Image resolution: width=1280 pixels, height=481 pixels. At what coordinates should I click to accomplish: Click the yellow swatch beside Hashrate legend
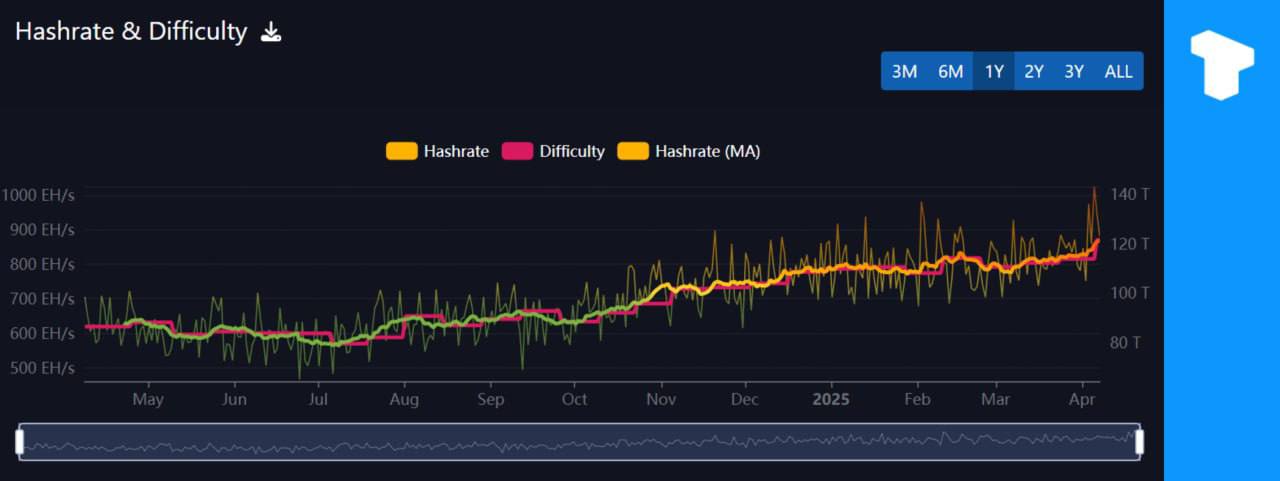401,151
